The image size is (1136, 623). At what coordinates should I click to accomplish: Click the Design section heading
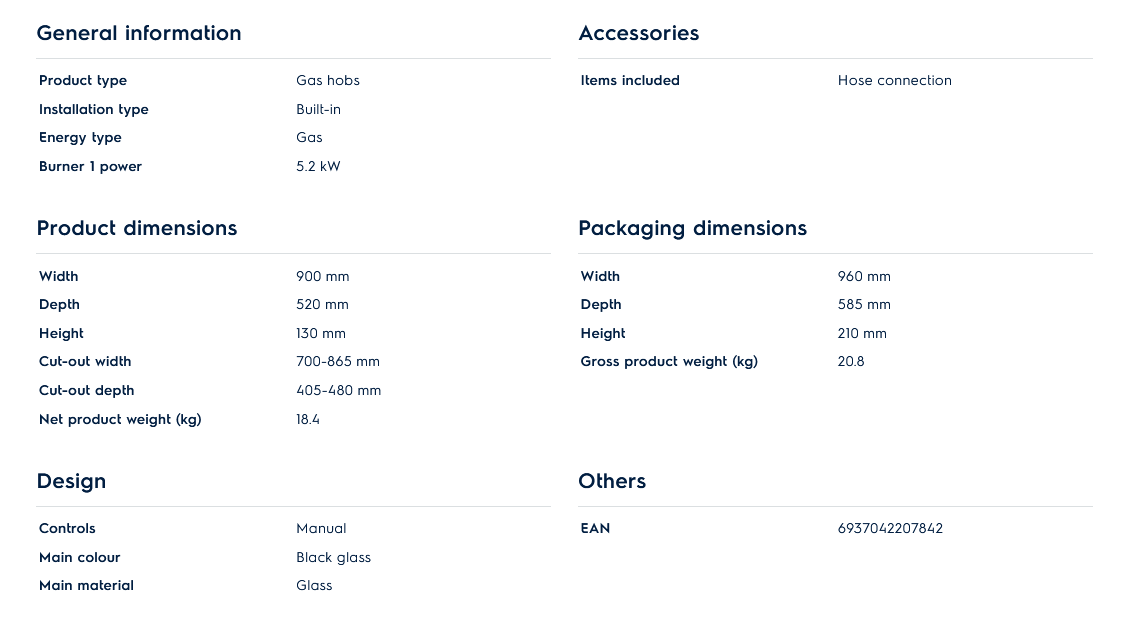(x=71, y=481)
